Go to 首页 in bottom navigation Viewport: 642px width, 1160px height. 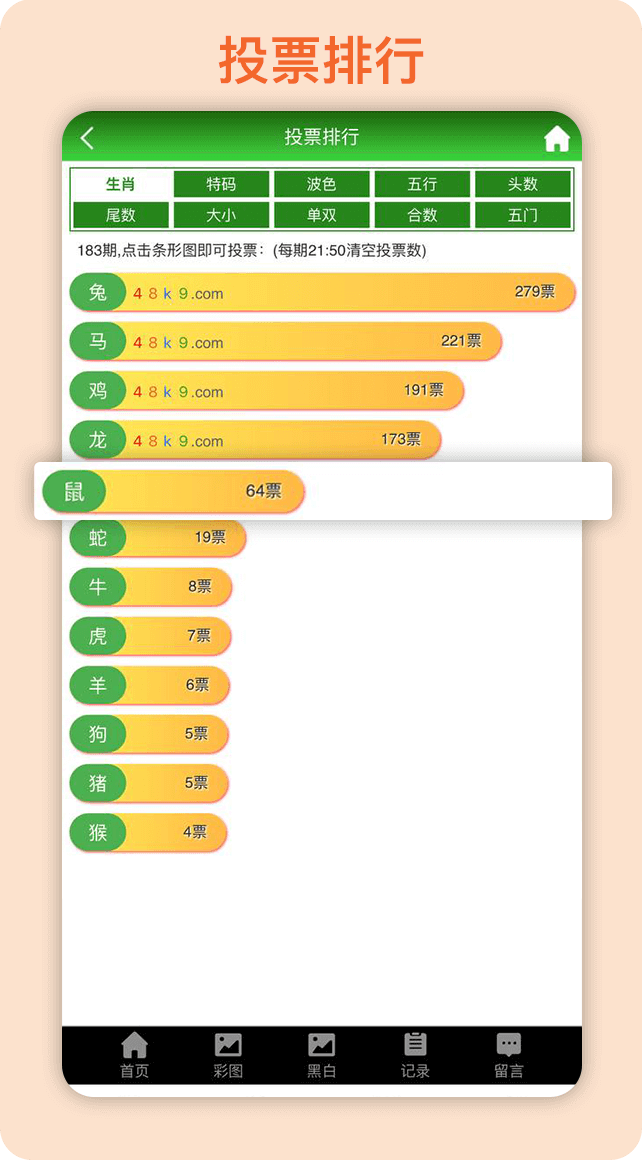click(134, 1056)
